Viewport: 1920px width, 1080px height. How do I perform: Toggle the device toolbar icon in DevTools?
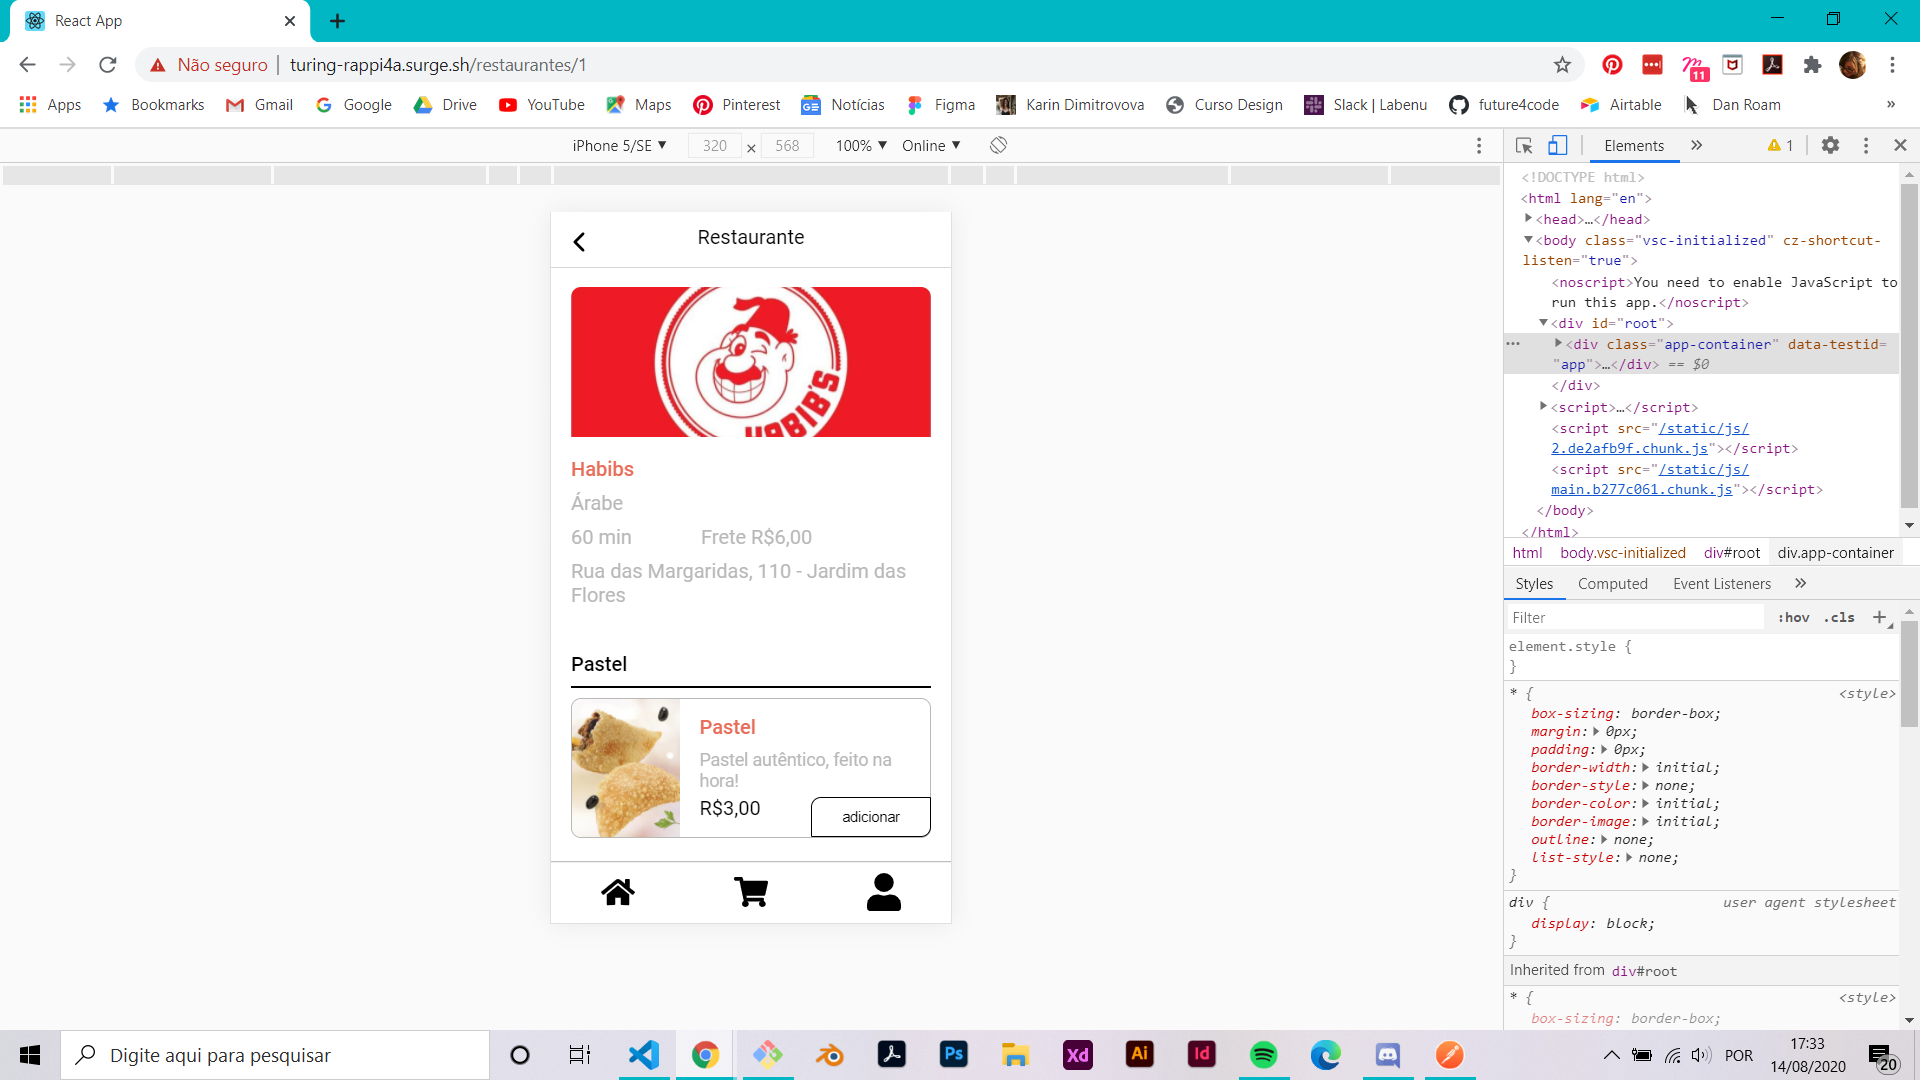pos(1557,146)
